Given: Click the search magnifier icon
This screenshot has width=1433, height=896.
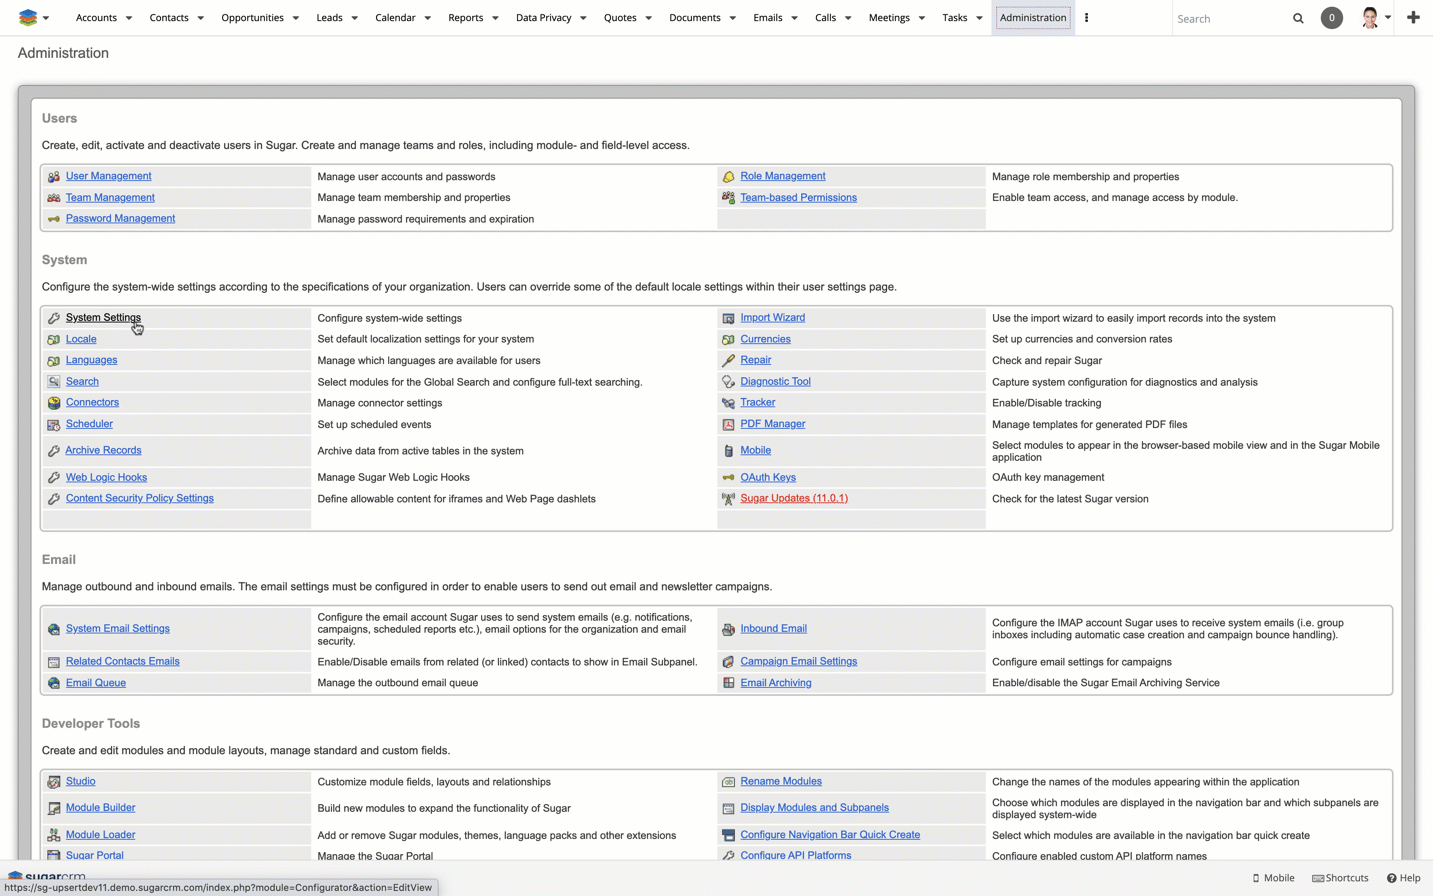Looking at the screenshot, I should click(x=1298, y=18).
